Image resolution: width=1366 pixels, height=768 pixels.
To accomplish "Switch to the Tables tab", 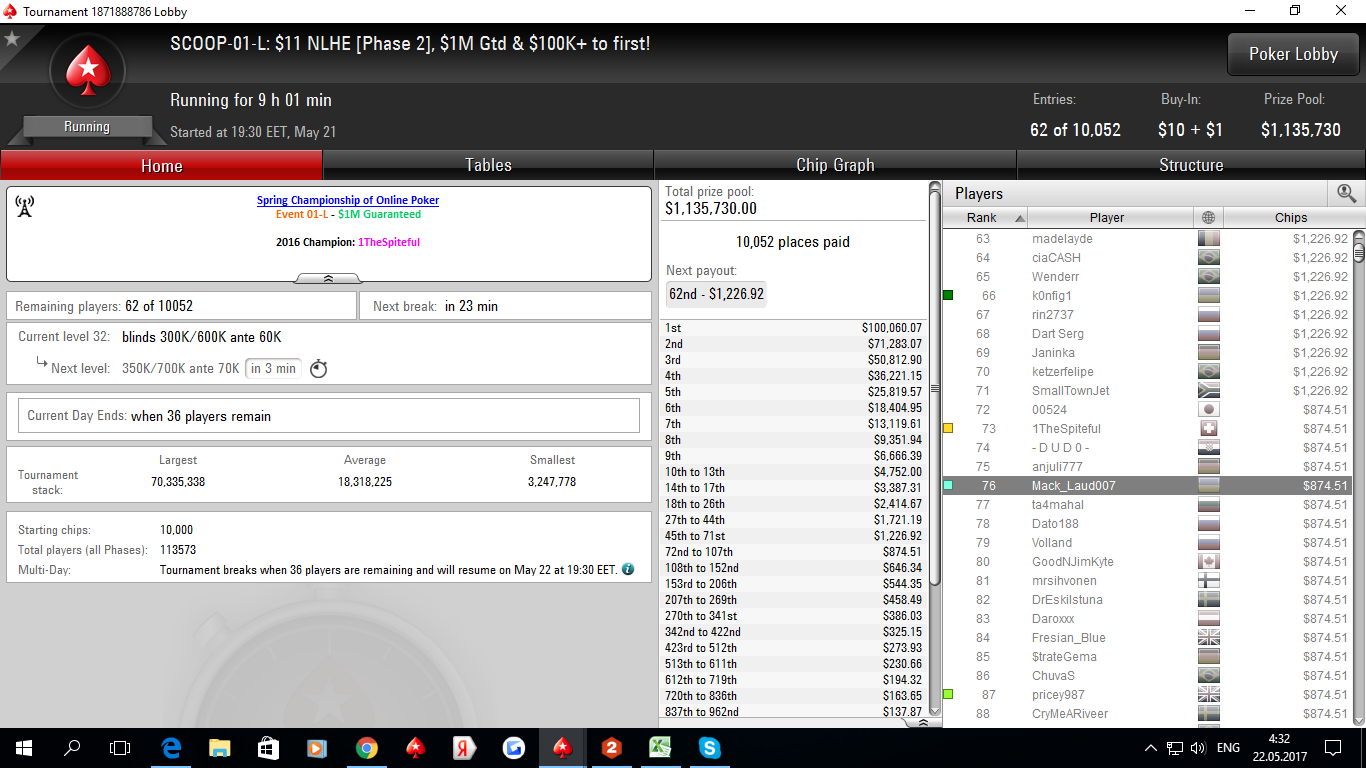I will (x=488, y=165).
